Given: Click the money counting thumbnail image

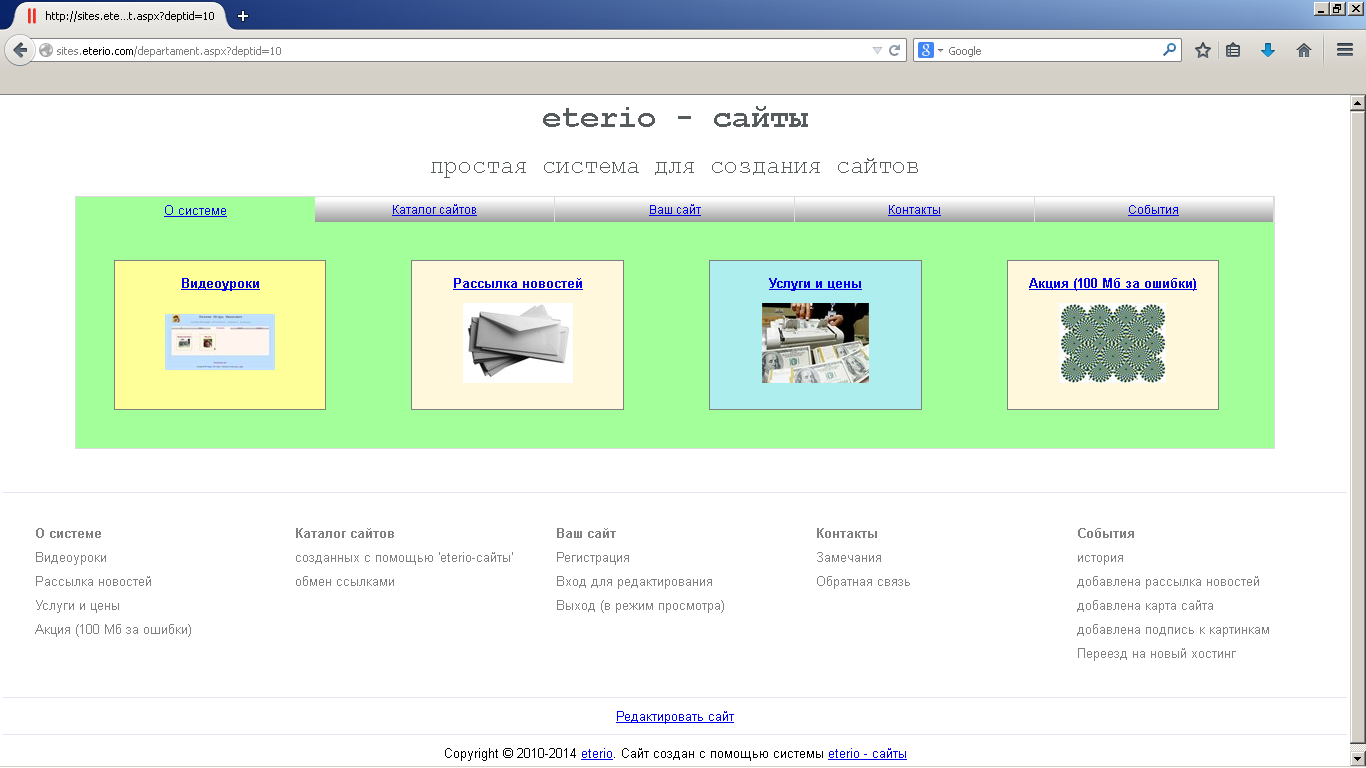Looking at the screenshot, I should [815, 343].
